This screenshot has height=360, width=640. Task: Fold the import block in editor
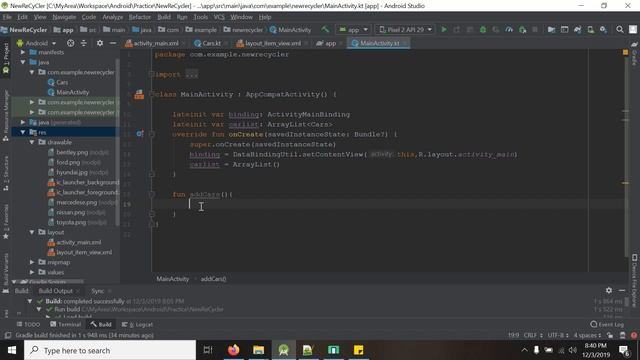[151, 74]
